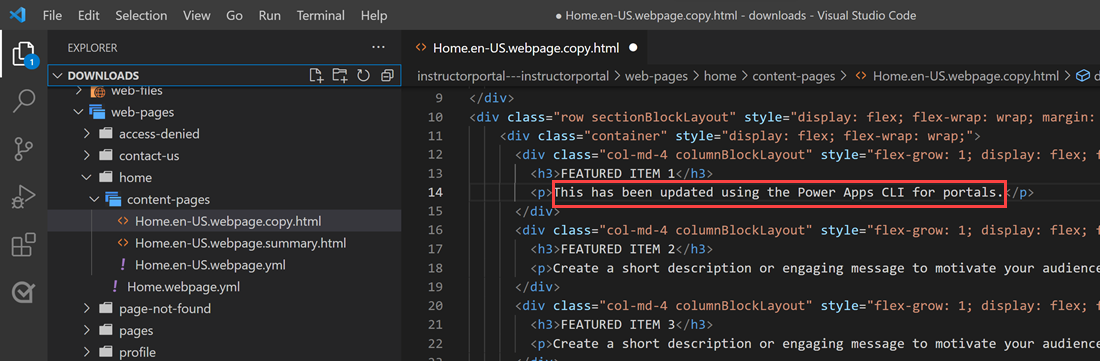The image size is (1100, 361).
Task: Click closing div tag on line 9
Action: pyautogui.click(x=492, y=97)
